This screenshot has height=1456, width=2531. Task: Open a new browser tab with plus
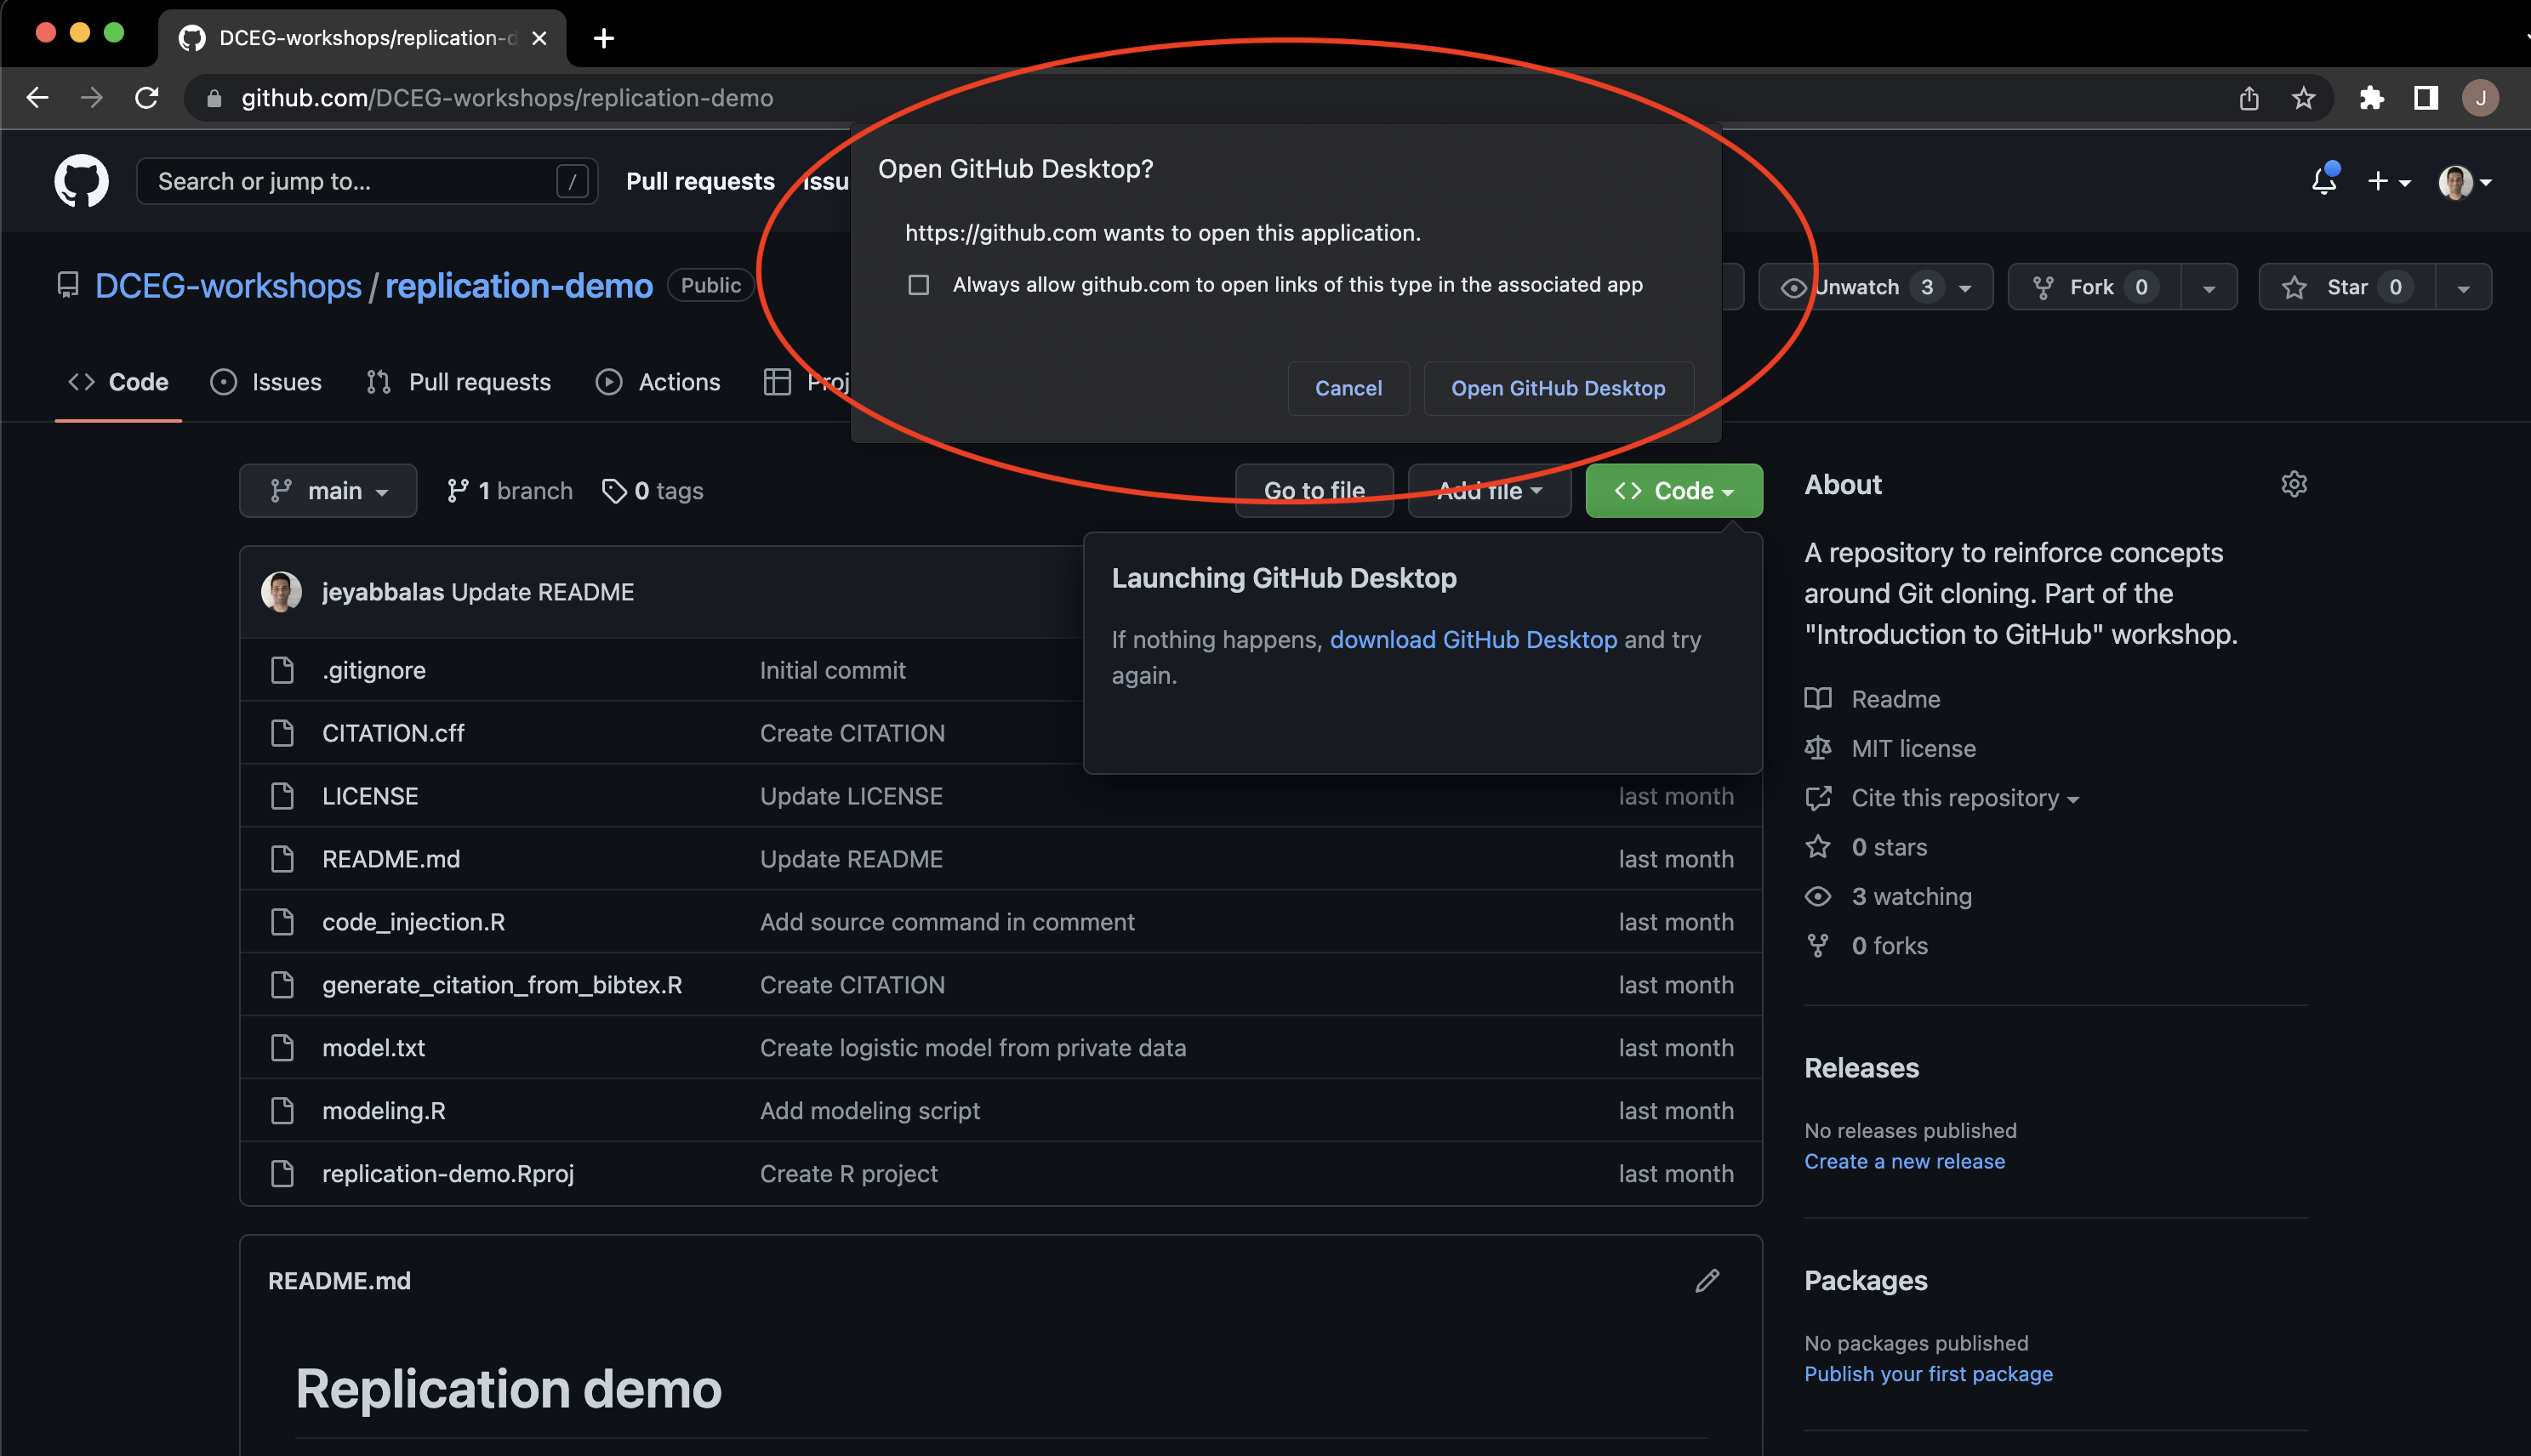(x=603, y=38)
